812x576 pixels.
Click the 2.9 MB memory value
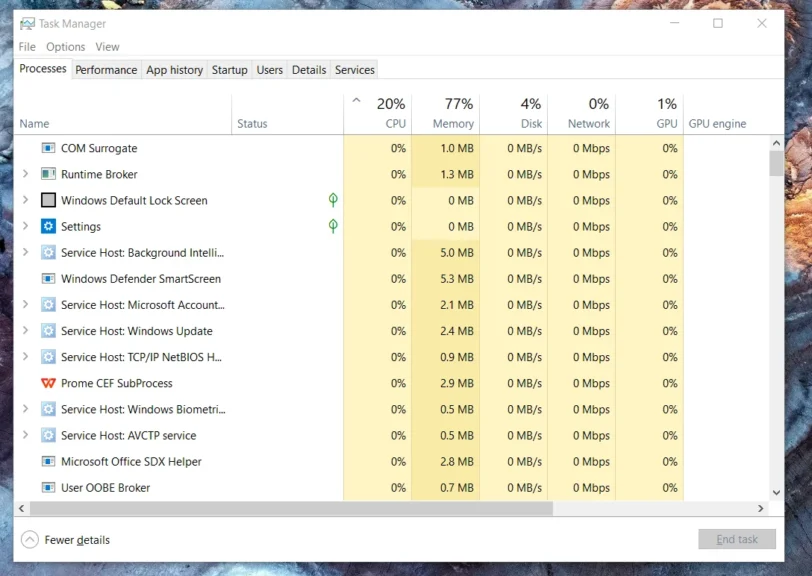pyautogui.click(x=457, y=383)
